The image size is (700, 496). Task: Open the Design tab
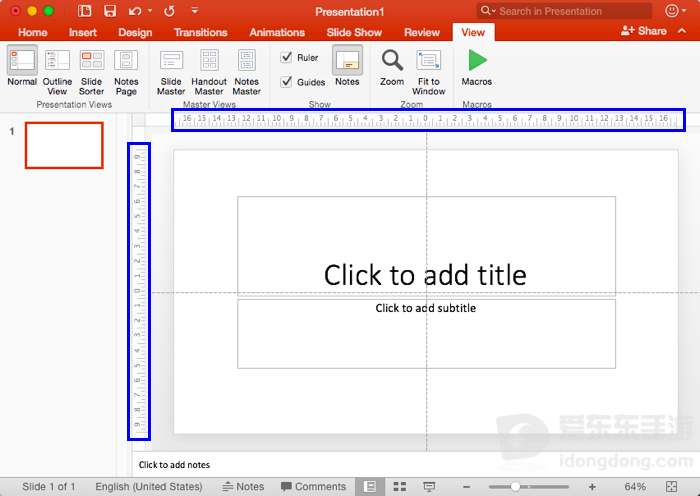[135, 32]
